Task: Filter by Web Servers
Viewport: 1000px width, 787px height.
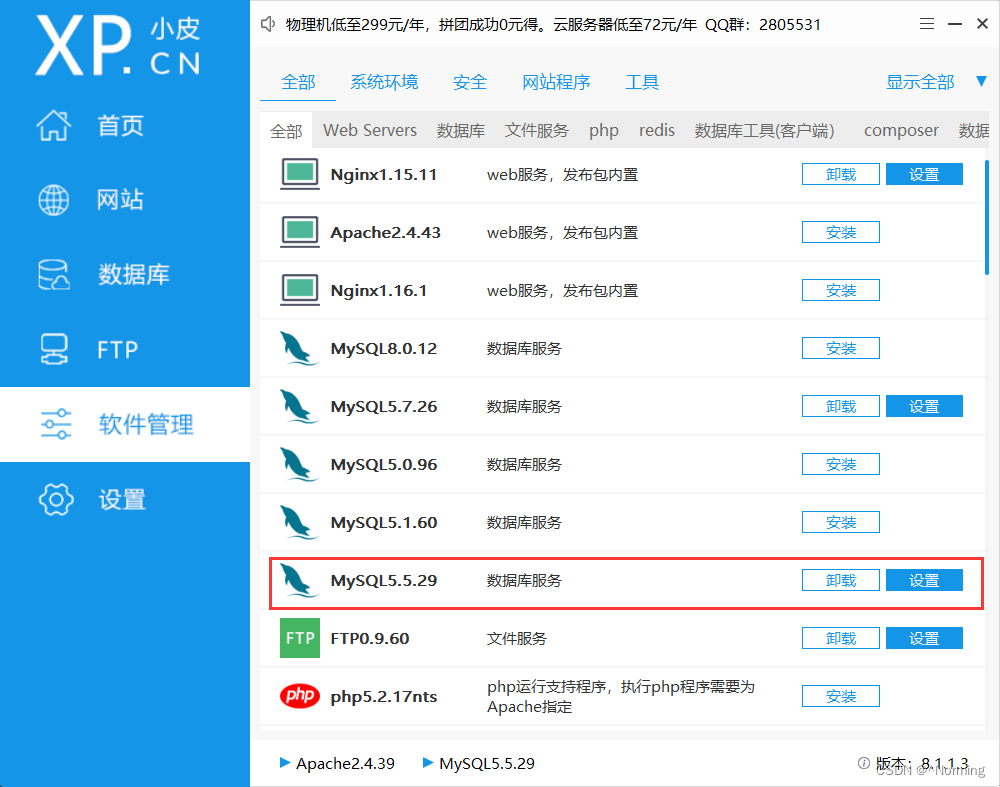Action: pyautogui.click(x=370, y=130)
